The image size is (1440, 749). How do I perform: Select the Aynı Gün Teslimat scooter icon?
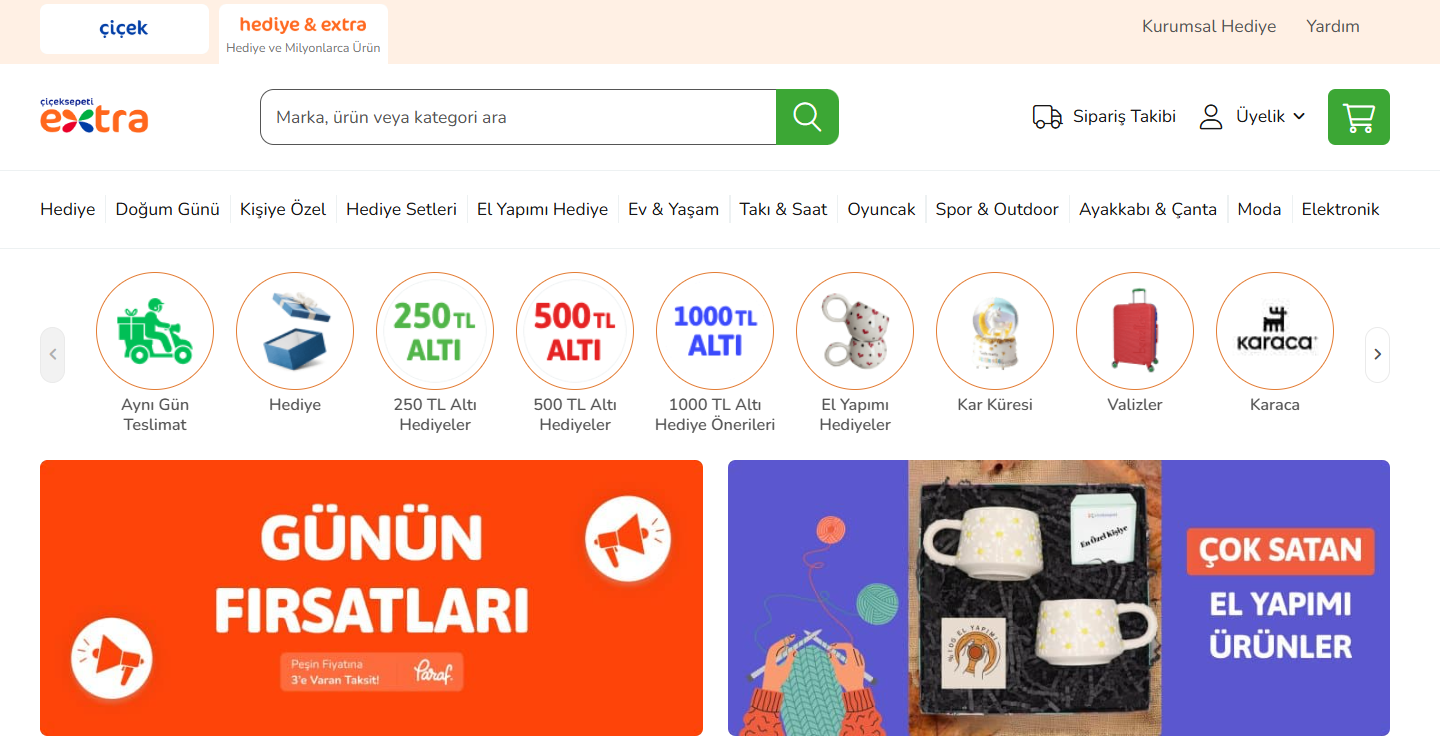pos(155,331)
